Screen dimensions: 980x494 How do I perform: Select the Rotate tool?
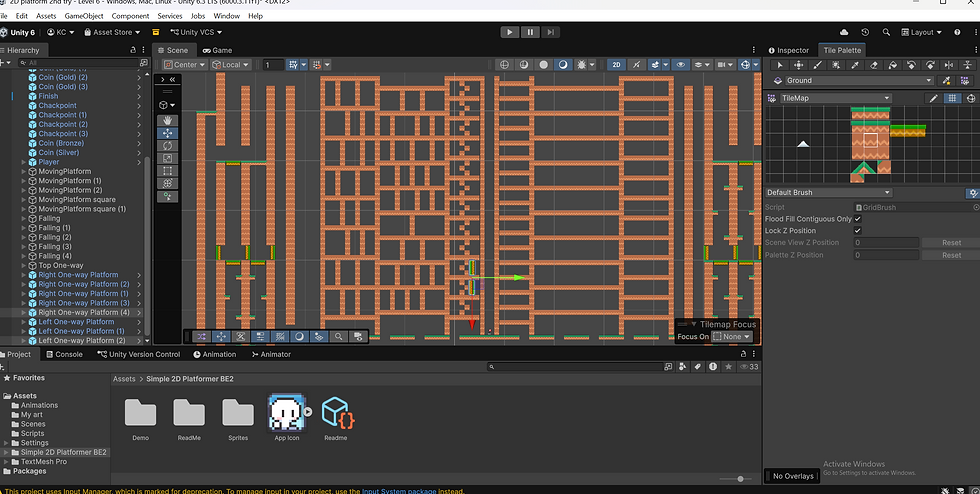coord(168,146)
